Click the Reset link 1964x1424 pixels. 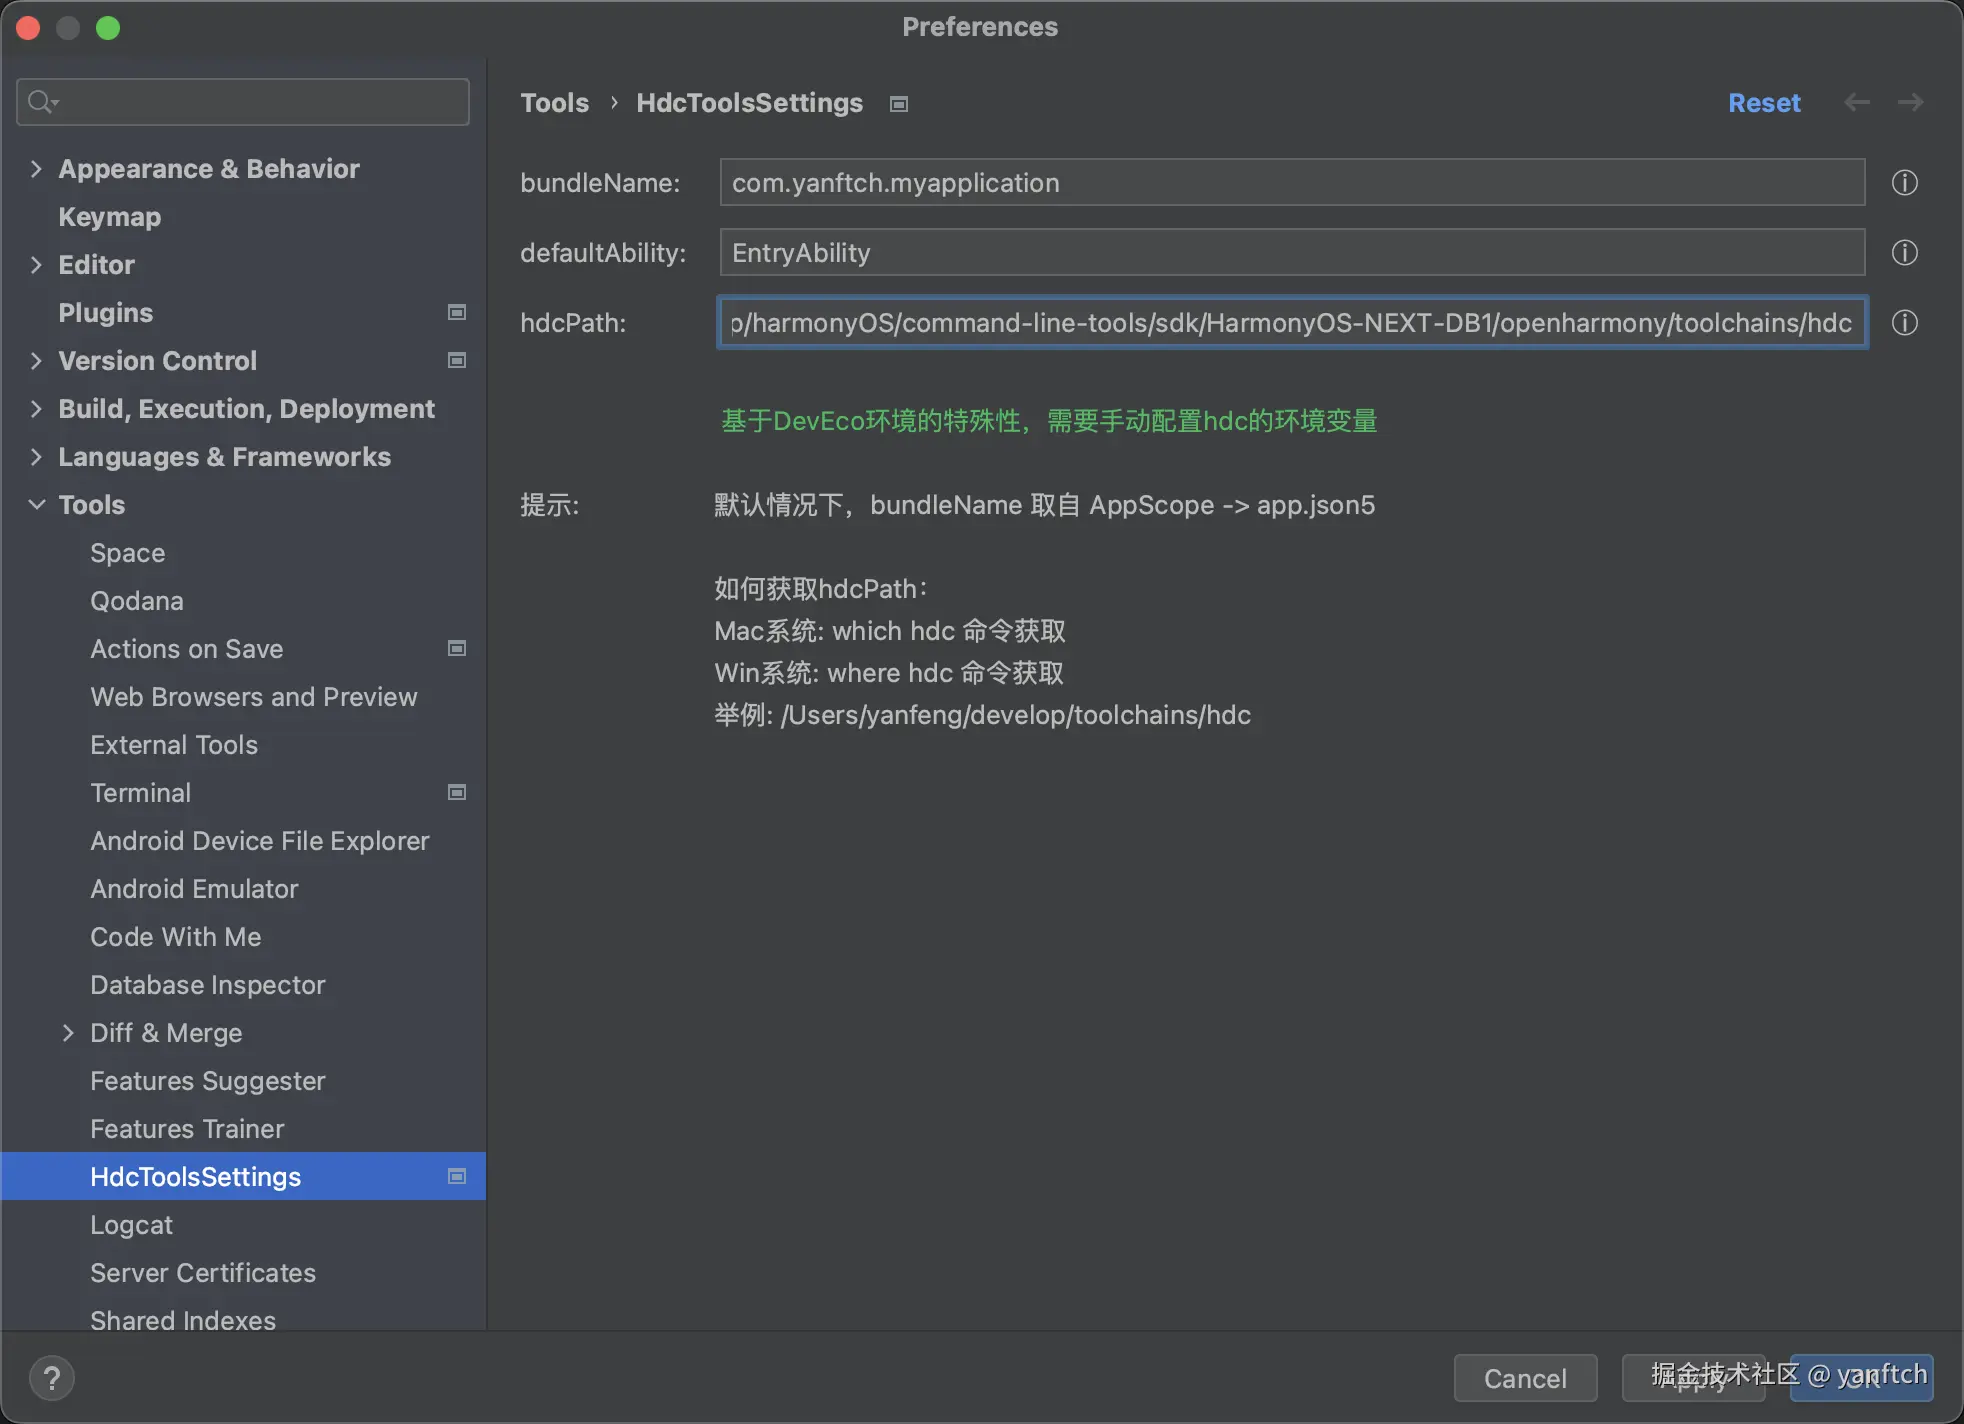(1763, 103)
